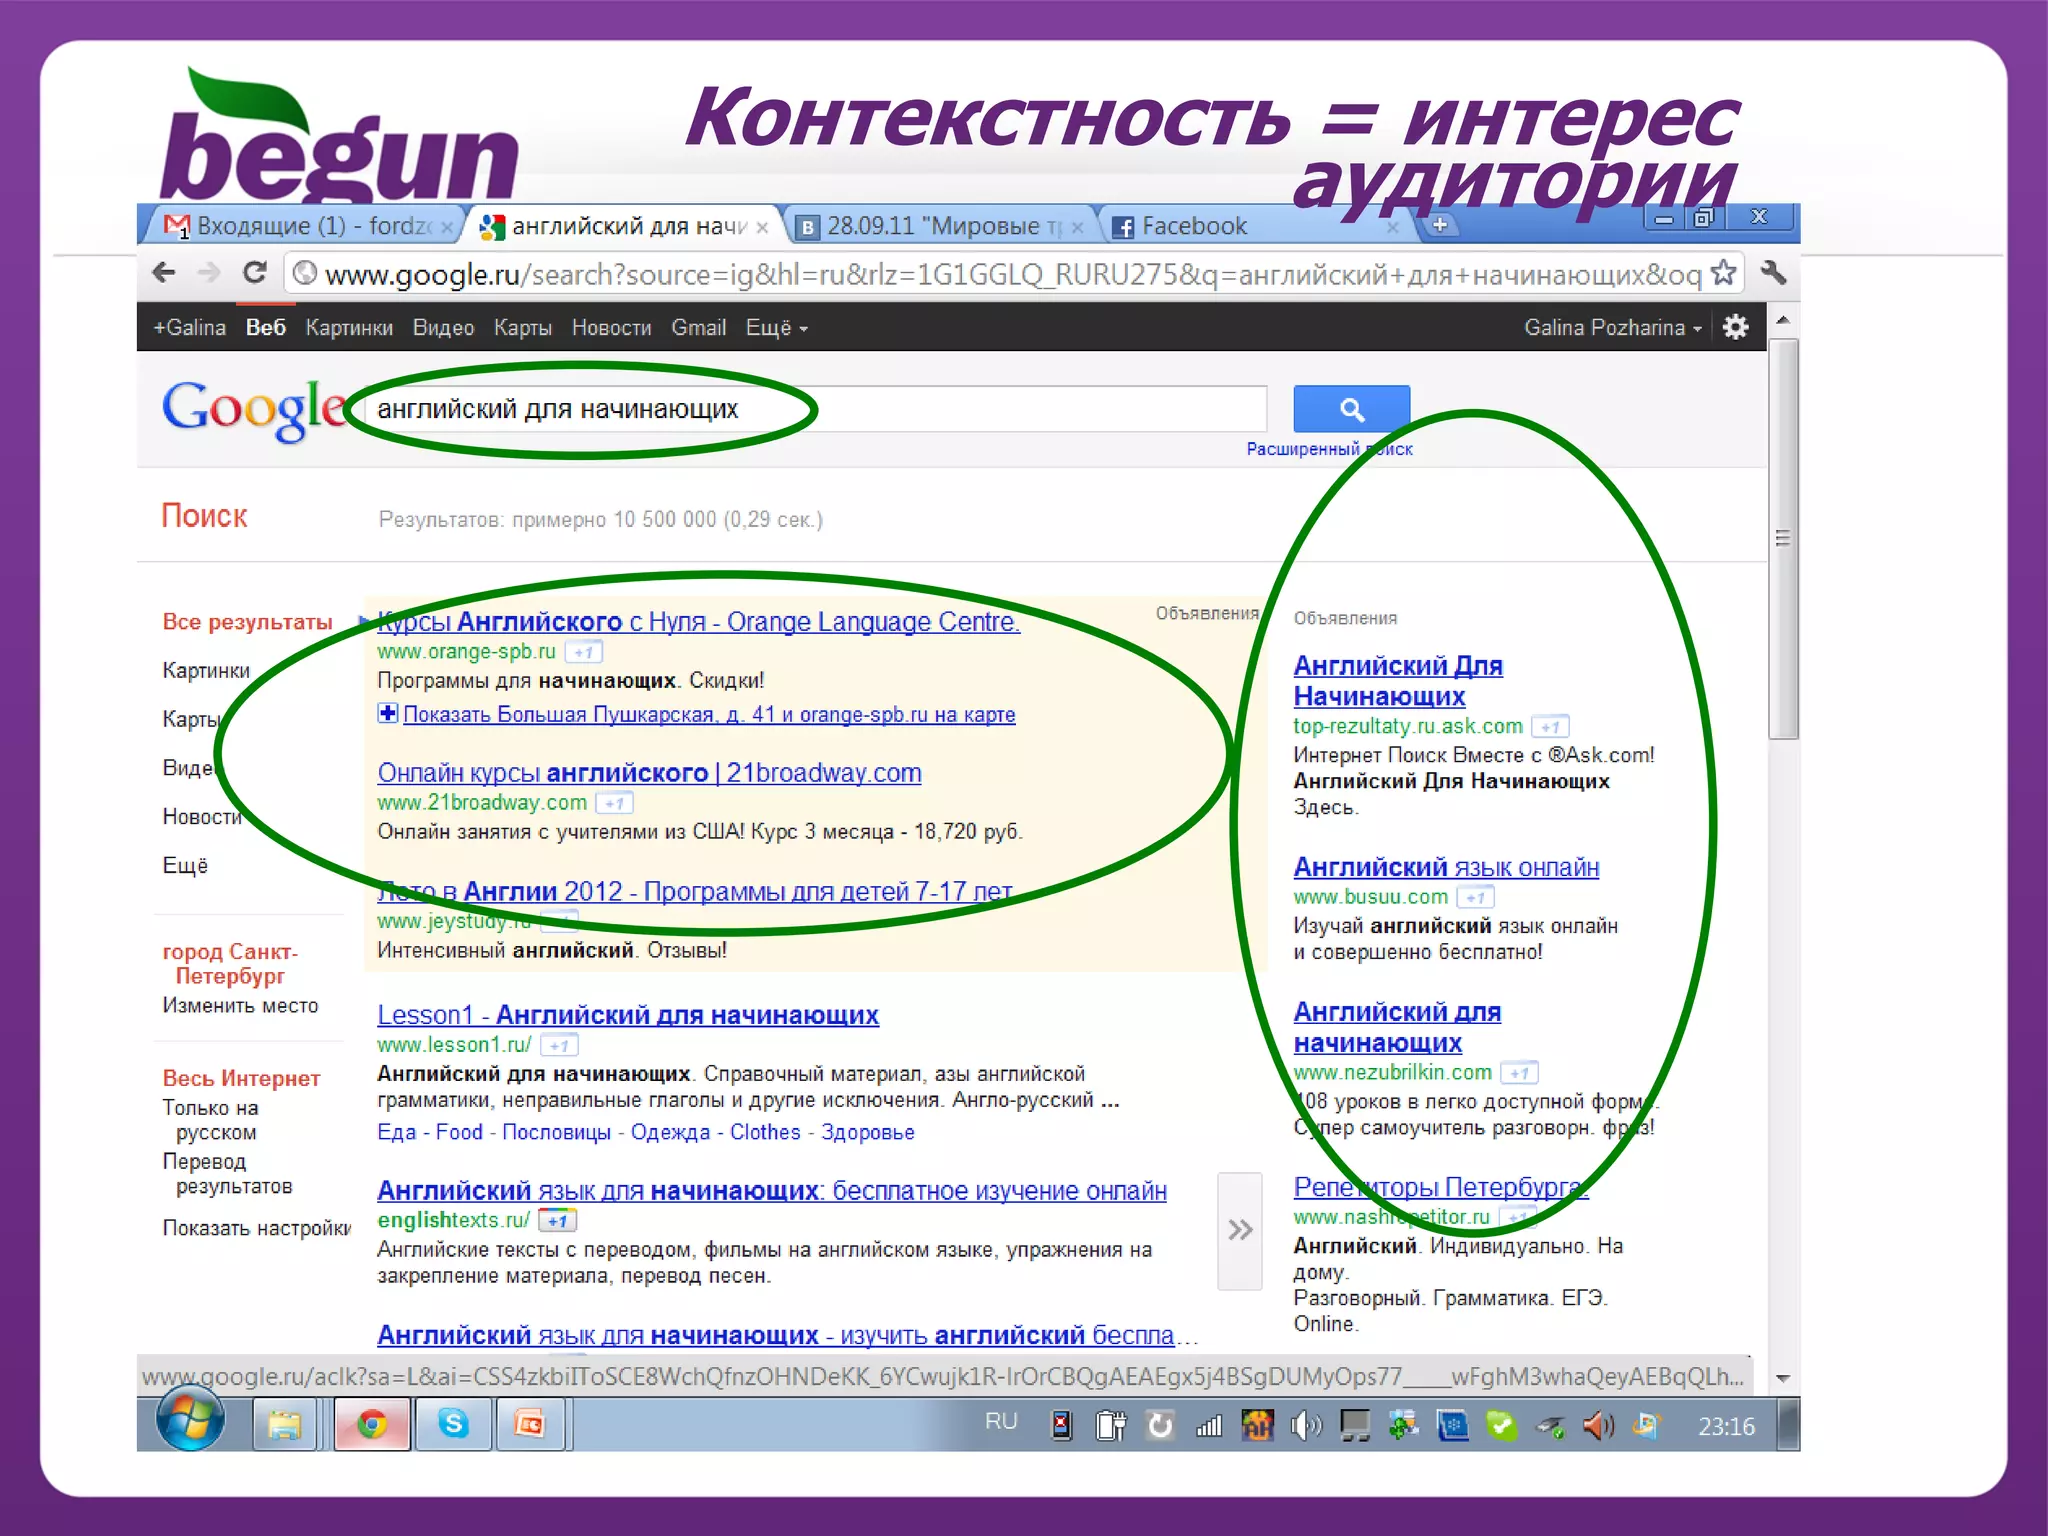Go back with browser back arrow

[164, 272]
